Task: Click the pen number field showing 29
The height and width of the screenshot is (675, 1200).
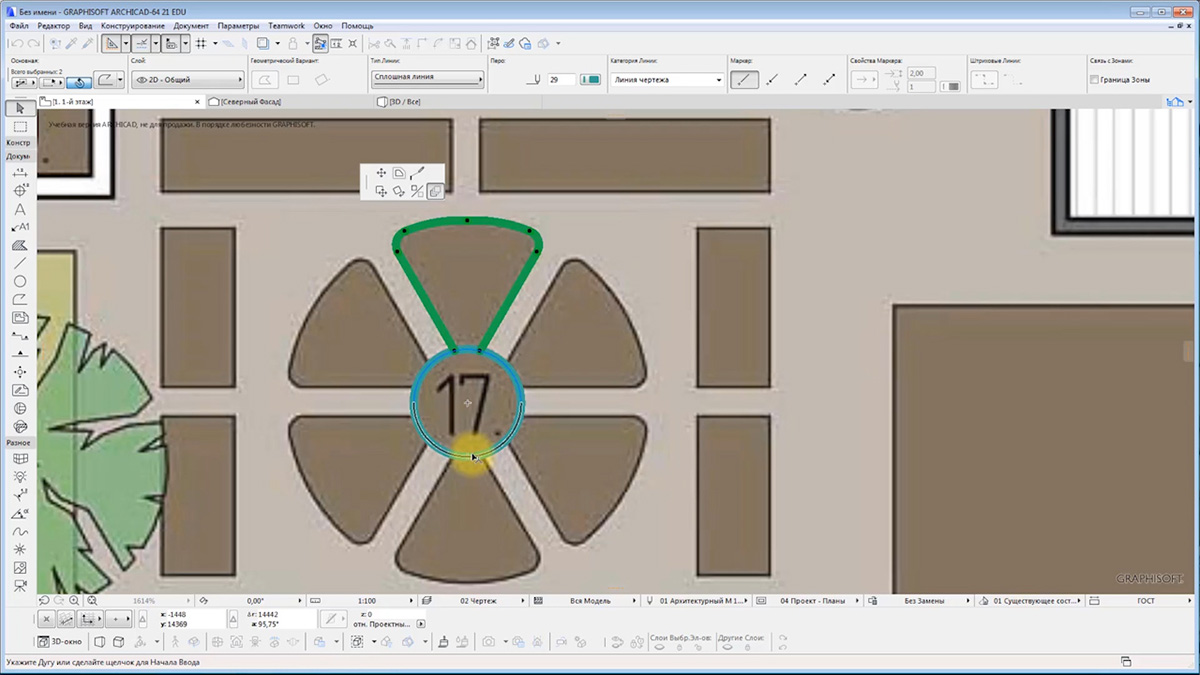Action: coord(560,80)
